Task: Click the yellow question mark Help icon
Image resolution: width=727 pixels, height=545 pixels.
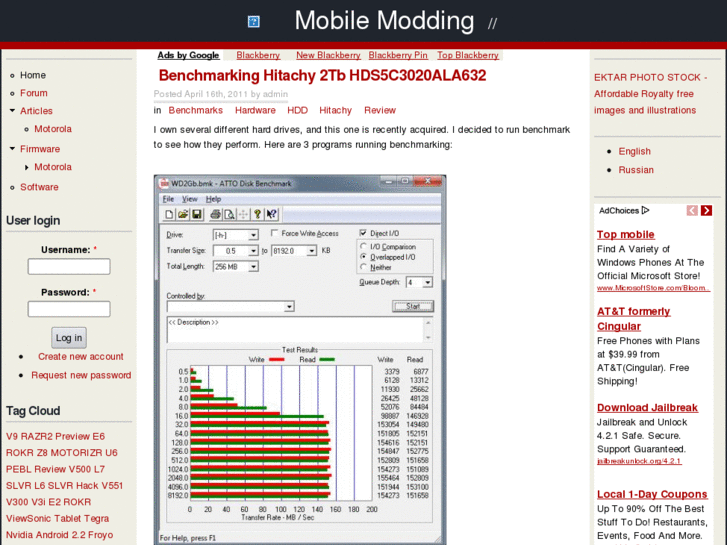Action: [257, 214]
